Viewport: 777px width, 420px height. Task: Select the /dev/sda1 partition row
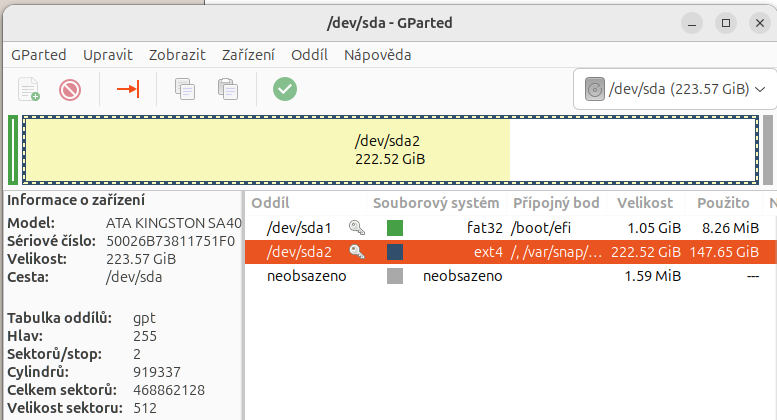point(510,228)
